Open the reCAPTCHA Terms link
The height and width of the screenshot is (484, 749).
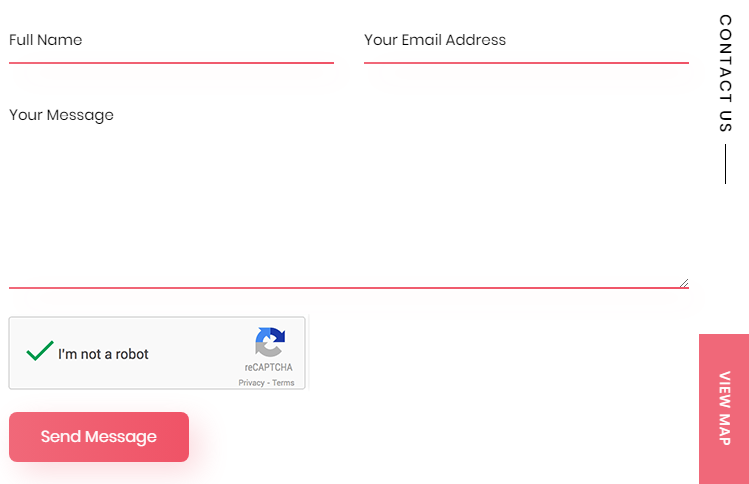[283, 383]
